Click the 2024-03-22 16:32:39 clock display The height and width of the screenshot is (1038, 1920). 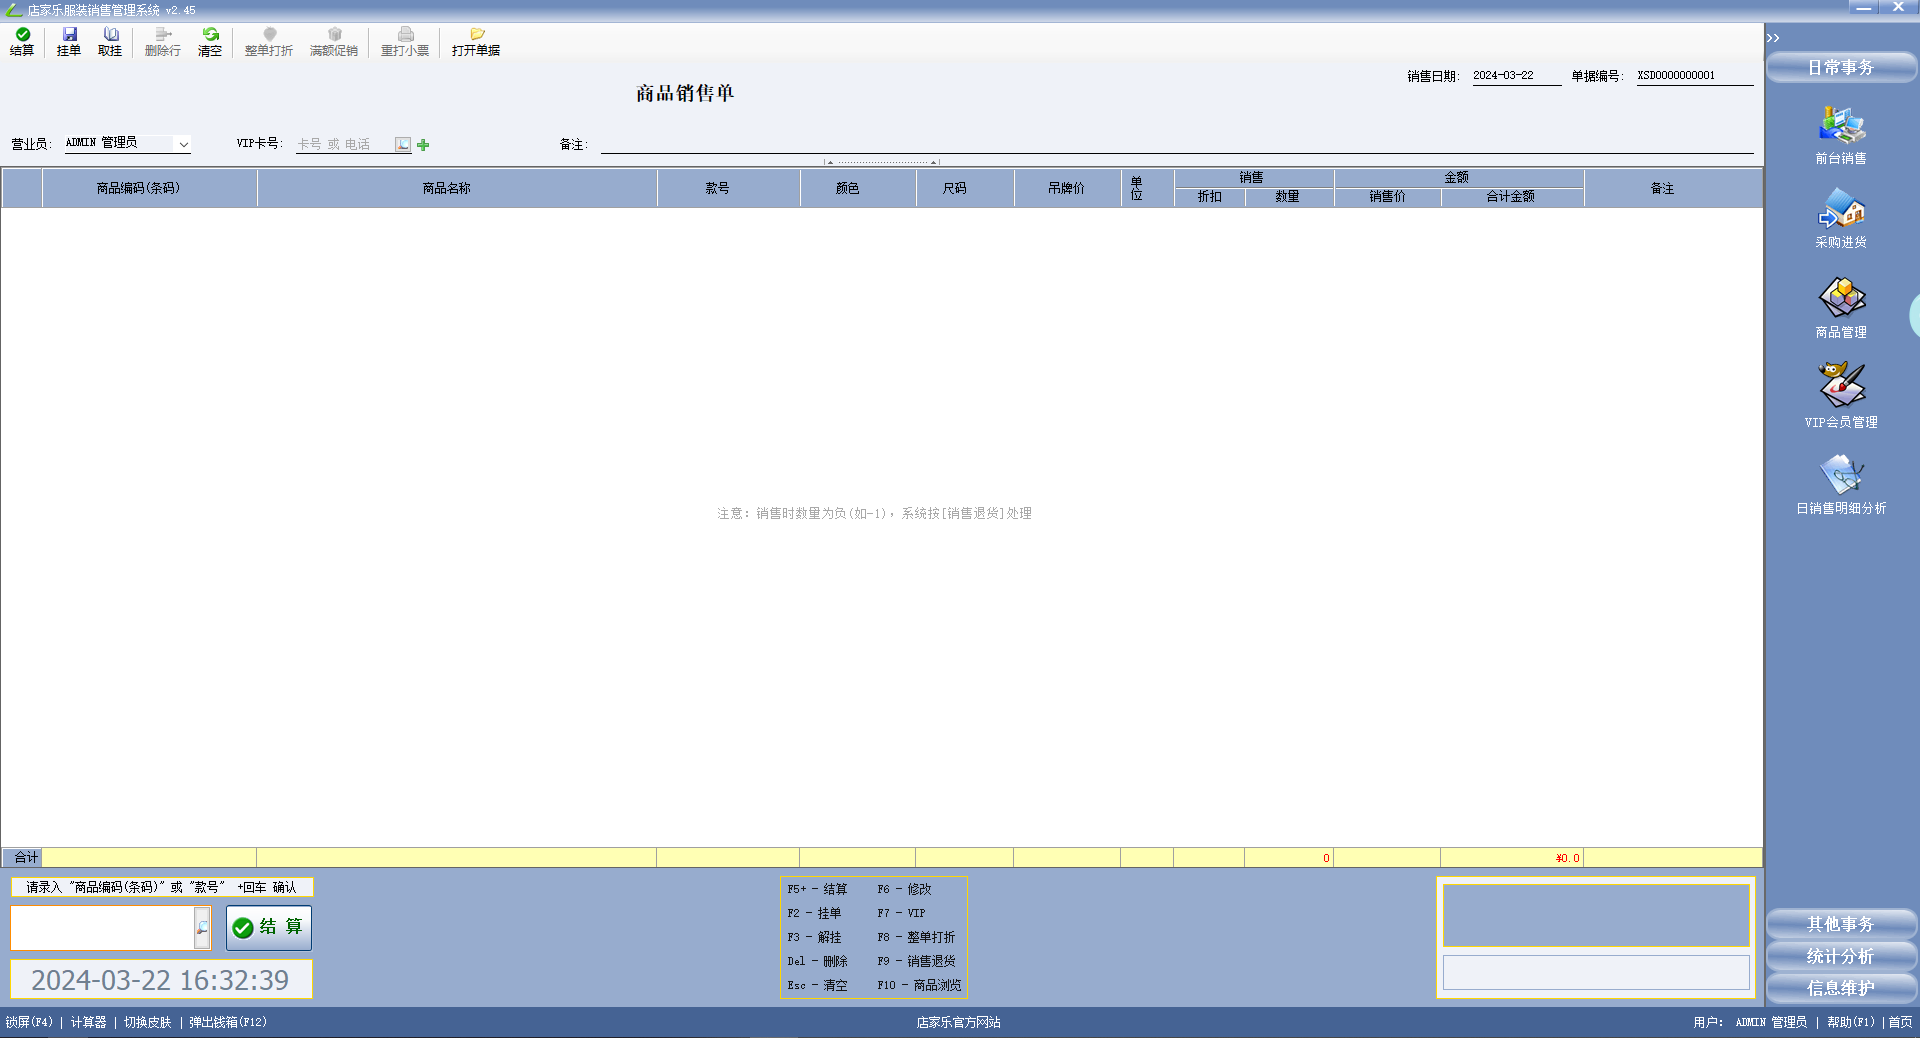pyautogui.click(x=161, y=980)
